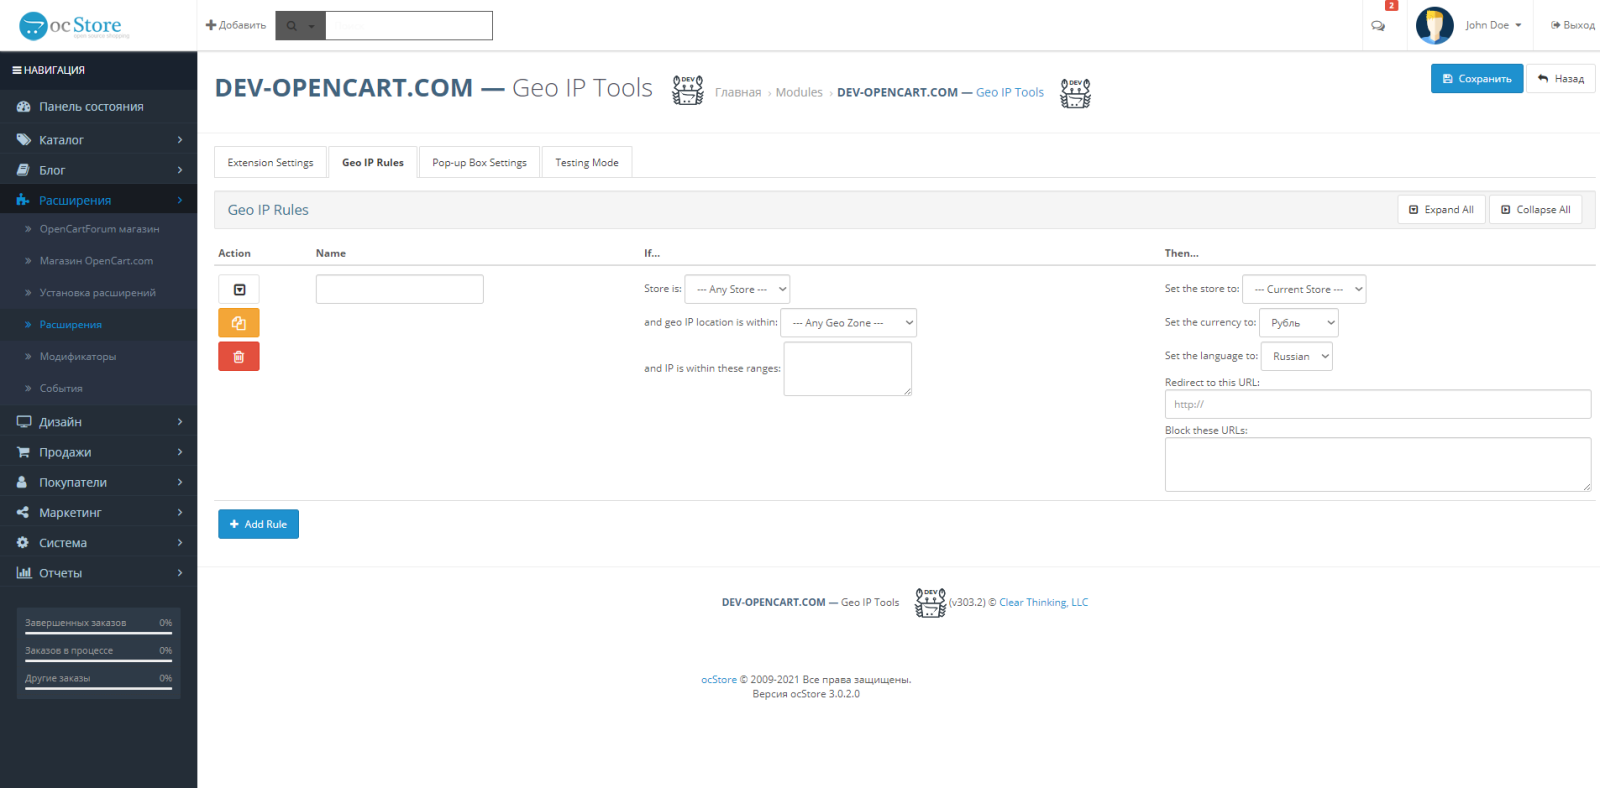Open the Главная breadcrumb link
1600x789 pixels.
tap(738, 93)
